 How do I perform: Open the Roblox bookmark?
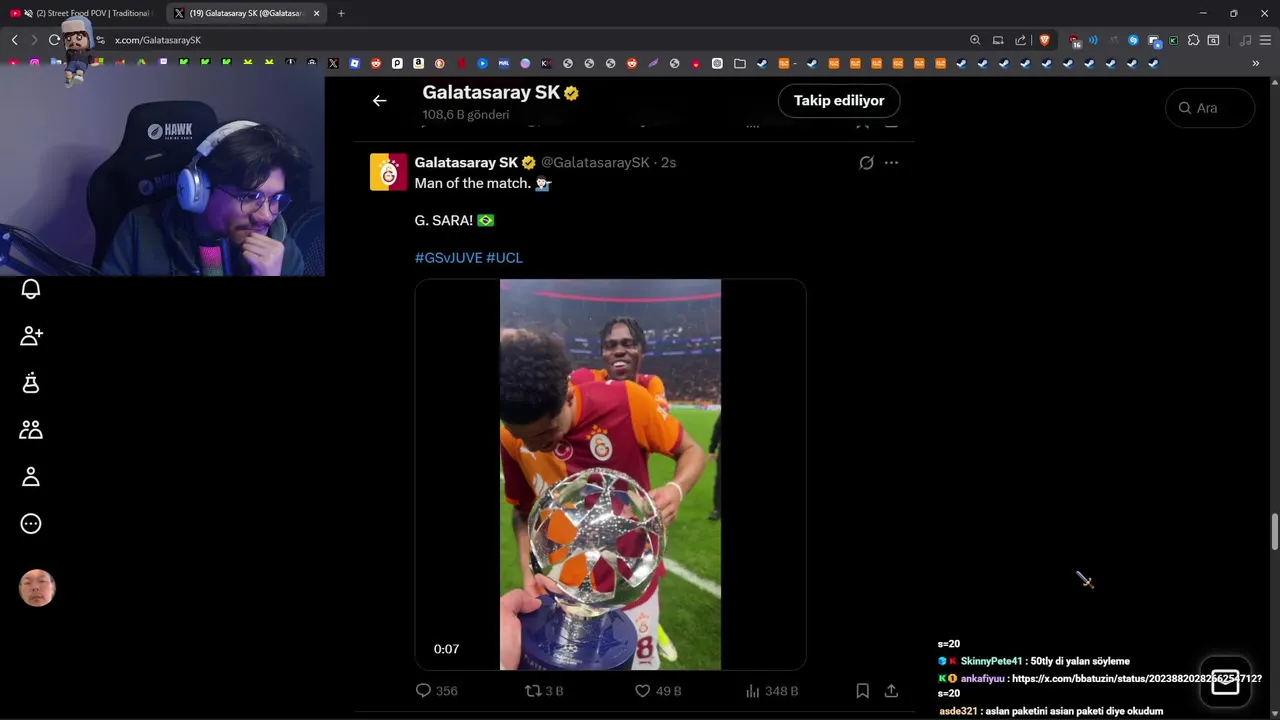tap(354, 63)
